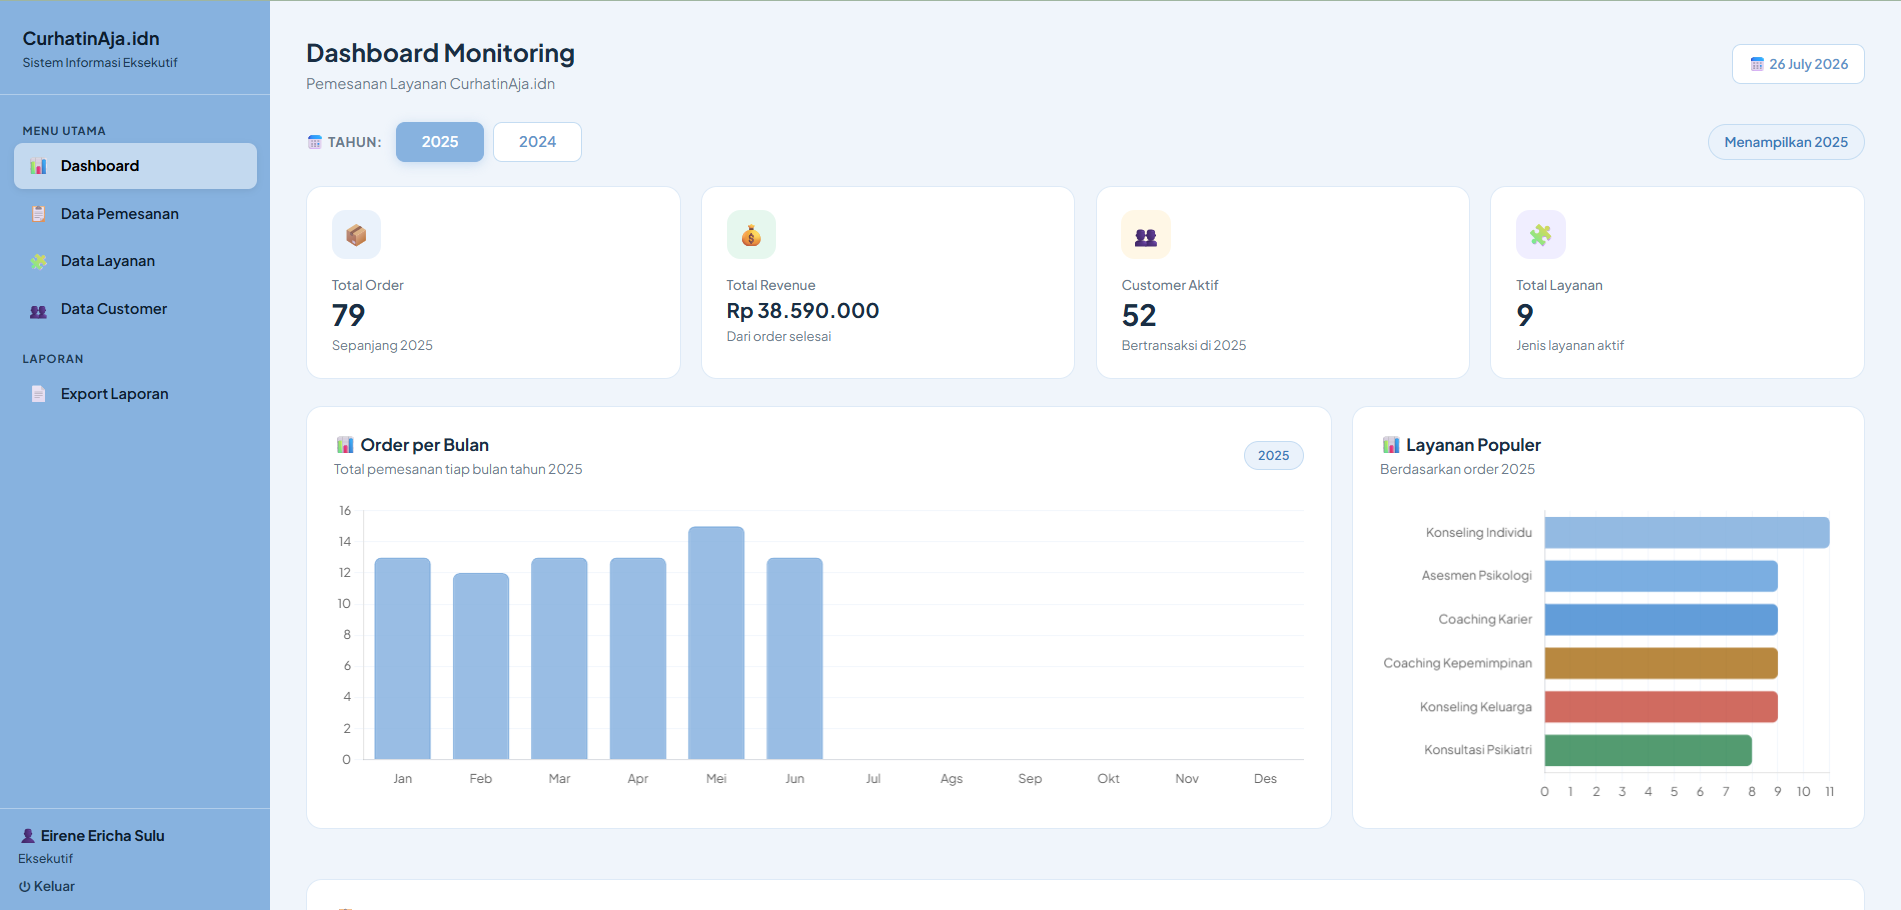
Task: Click the Total Order package icon
Action: pos(356,235)
